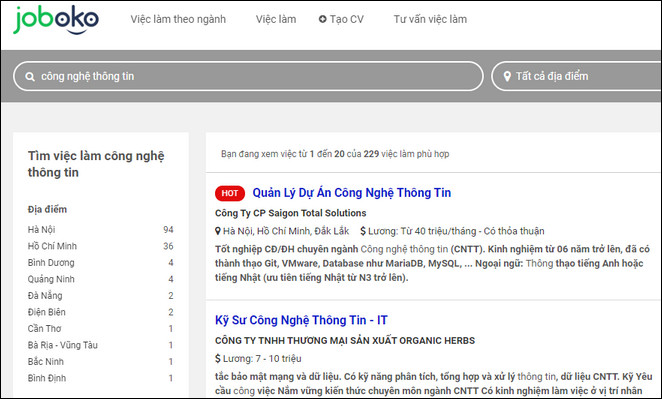Click location text Hà Nội, Hồ Chí Minh, Đắk Lắk
The image size is (662, 399).
[286, 231]
